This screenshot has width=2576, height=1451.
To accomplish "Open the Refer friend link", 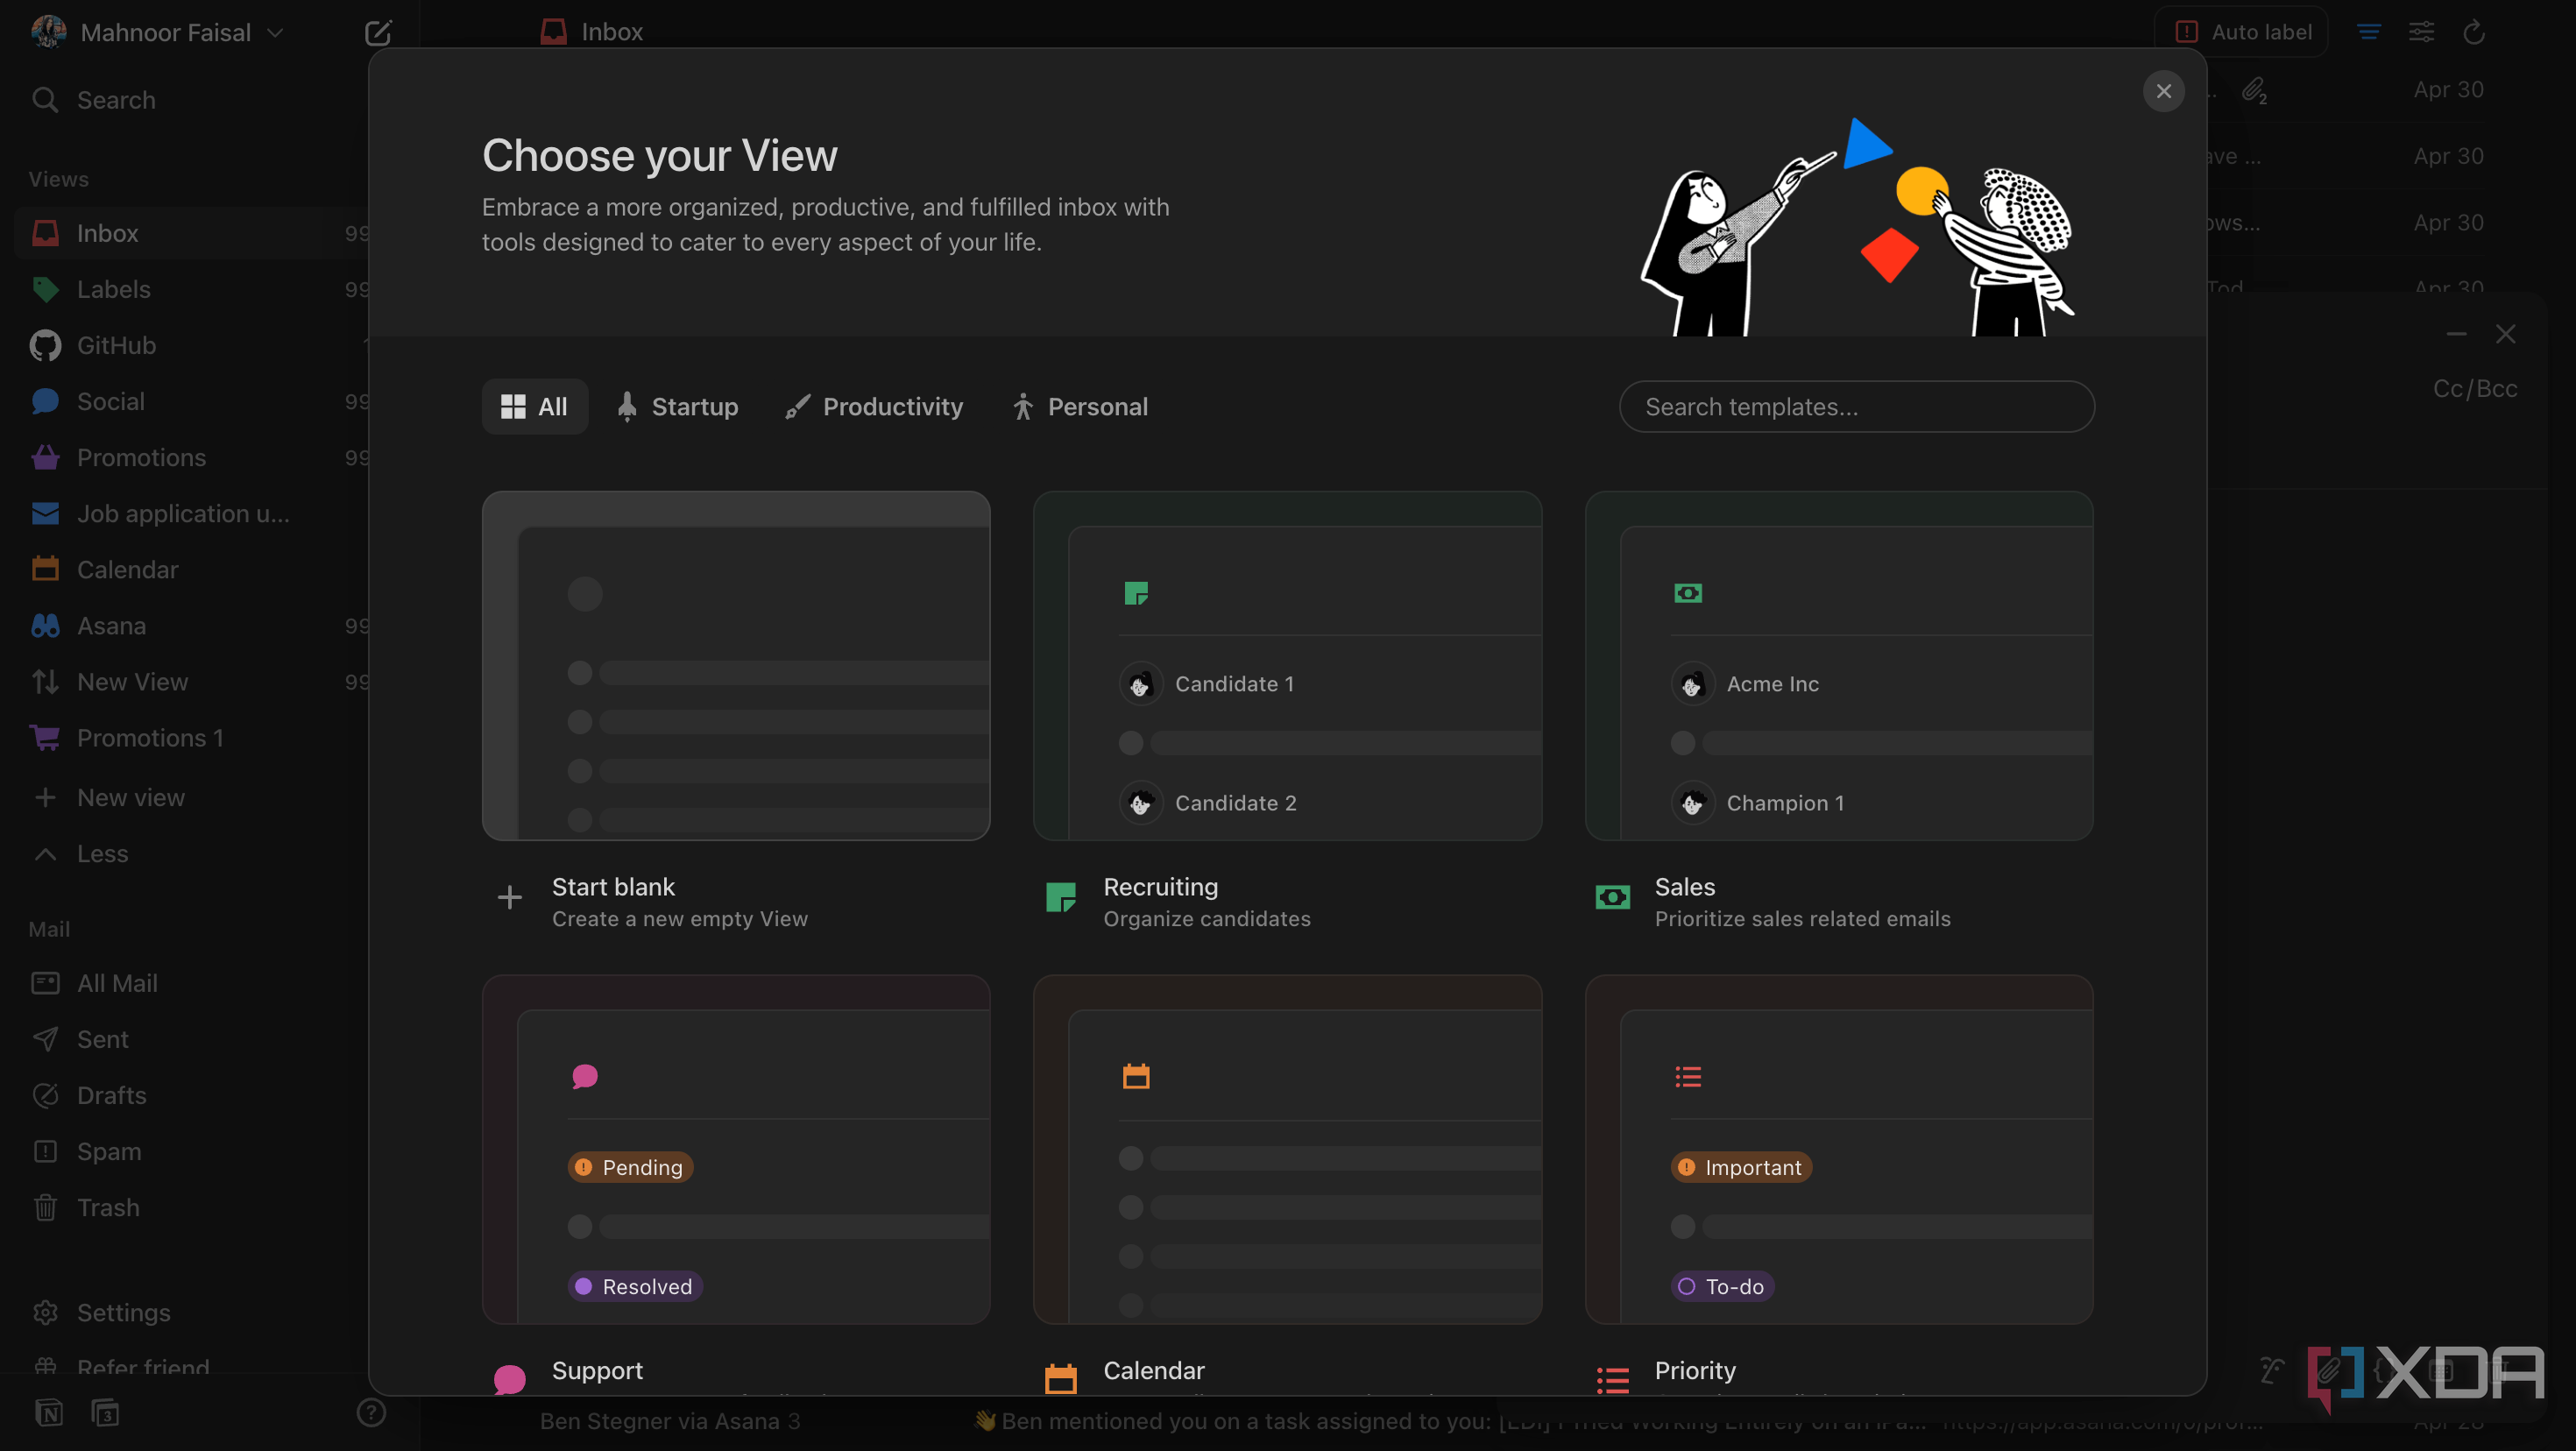I will tap(143, 1367).
